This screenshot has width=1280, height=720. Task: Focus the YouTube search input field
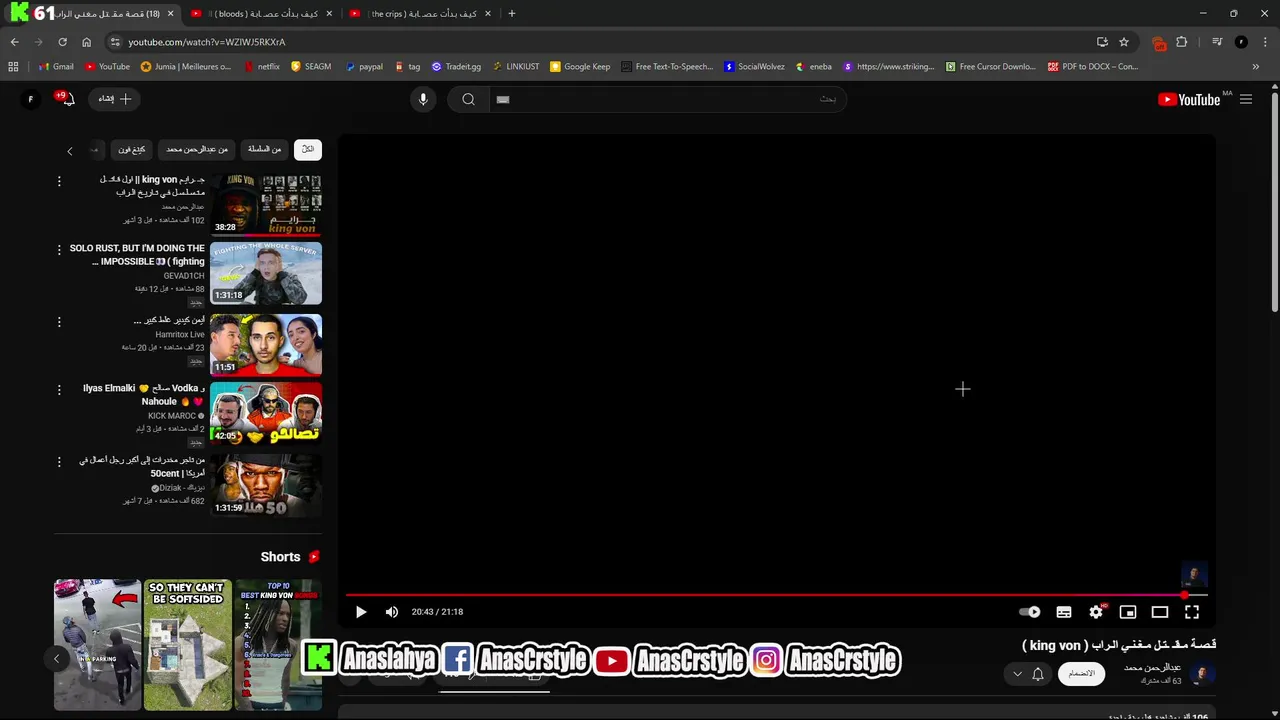click(x=667, y=99)
